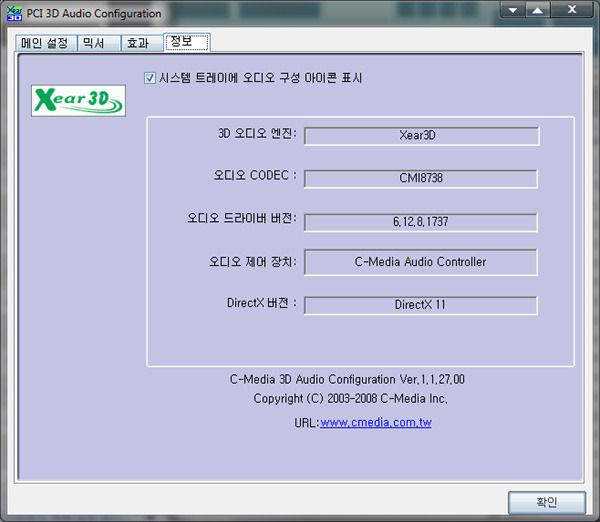600x522 pixels.
Task: Click the Xear3D audio engine field
Action: [421, 135]
